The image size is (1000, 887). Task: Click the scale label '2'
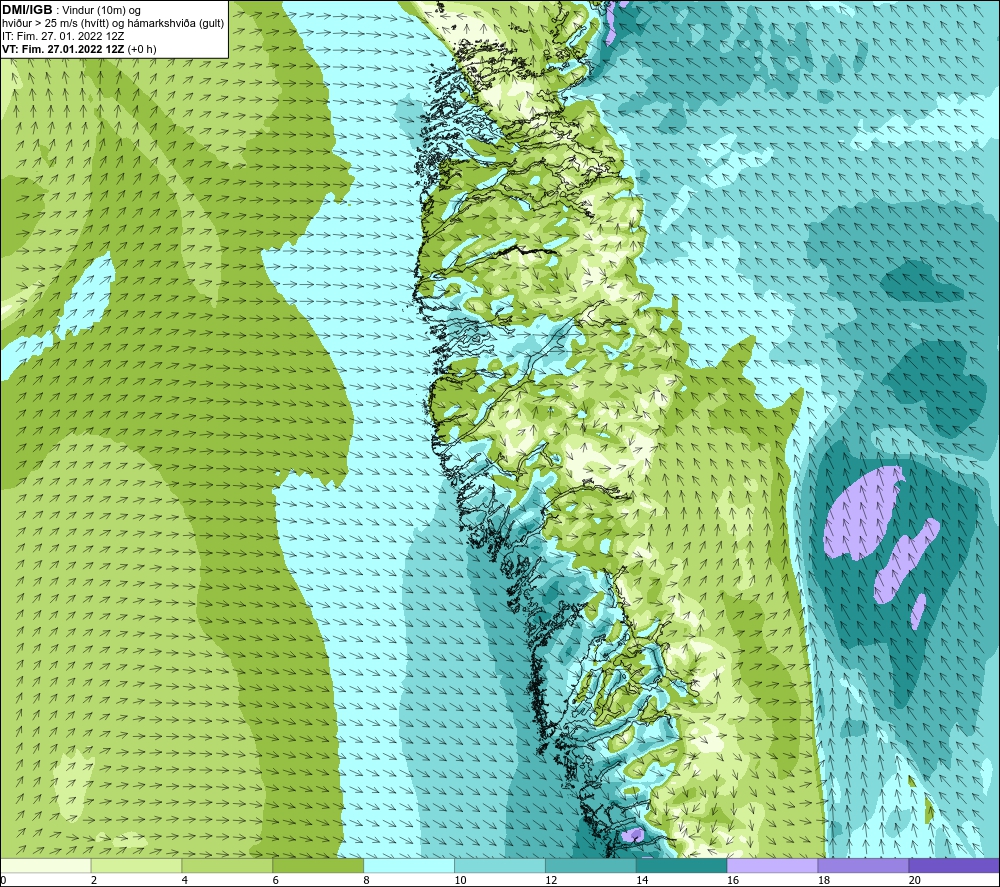point(94,880)
